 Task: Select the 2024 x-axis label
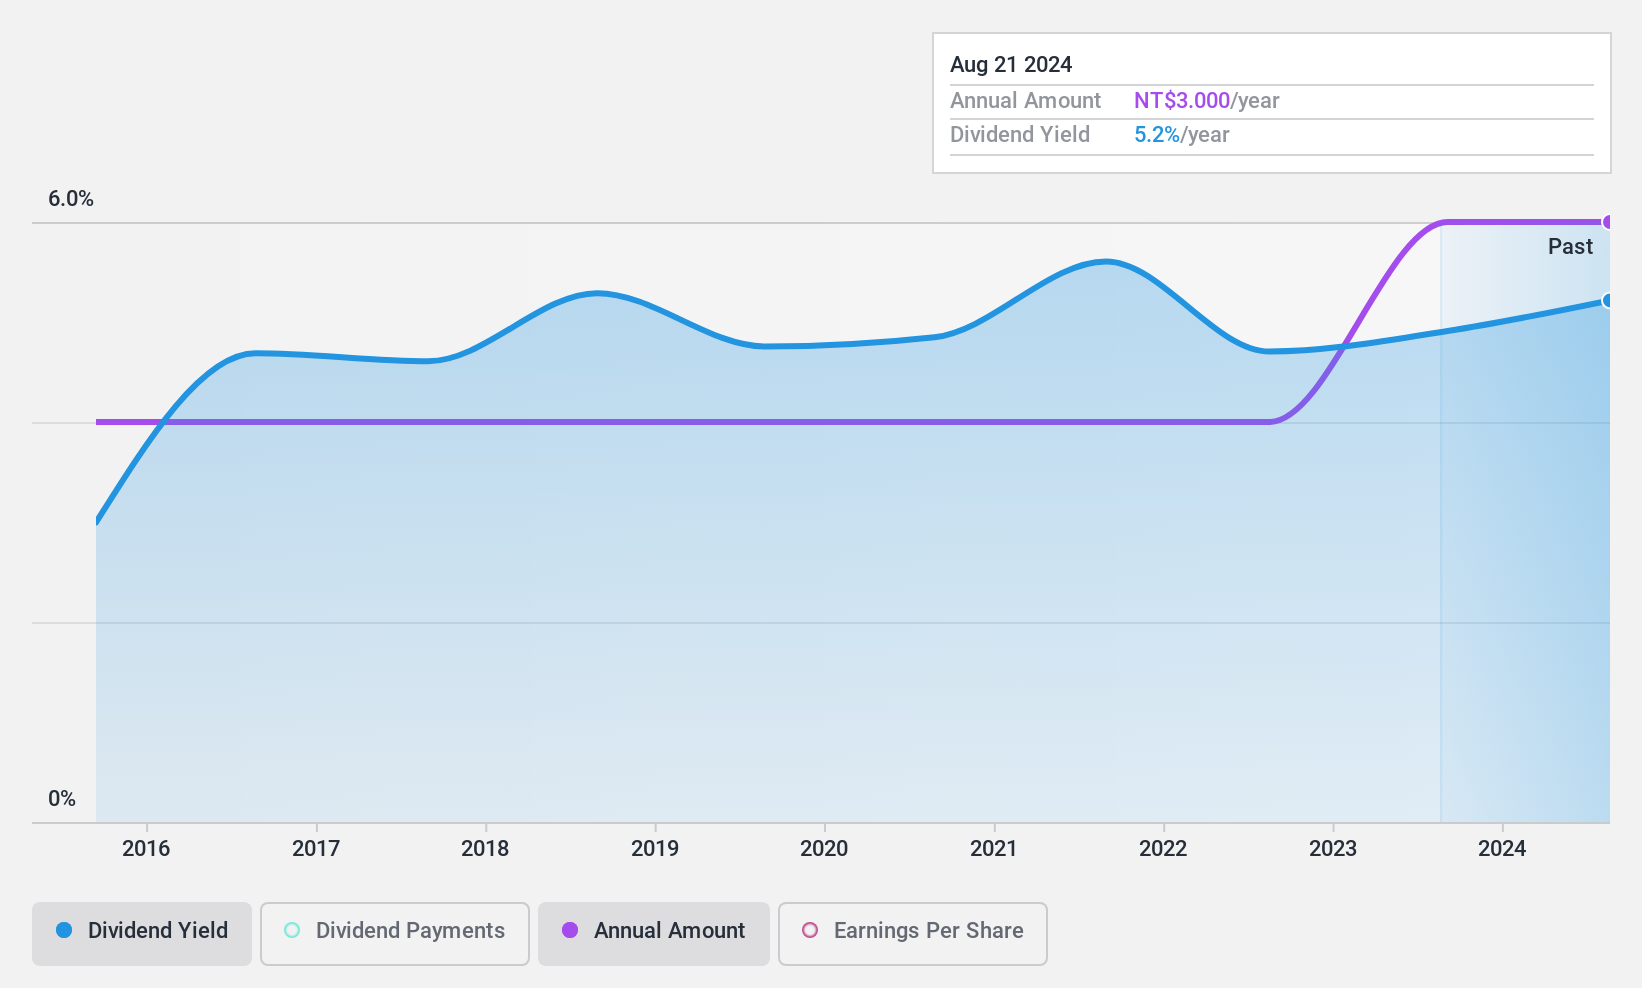point(1502,848)
